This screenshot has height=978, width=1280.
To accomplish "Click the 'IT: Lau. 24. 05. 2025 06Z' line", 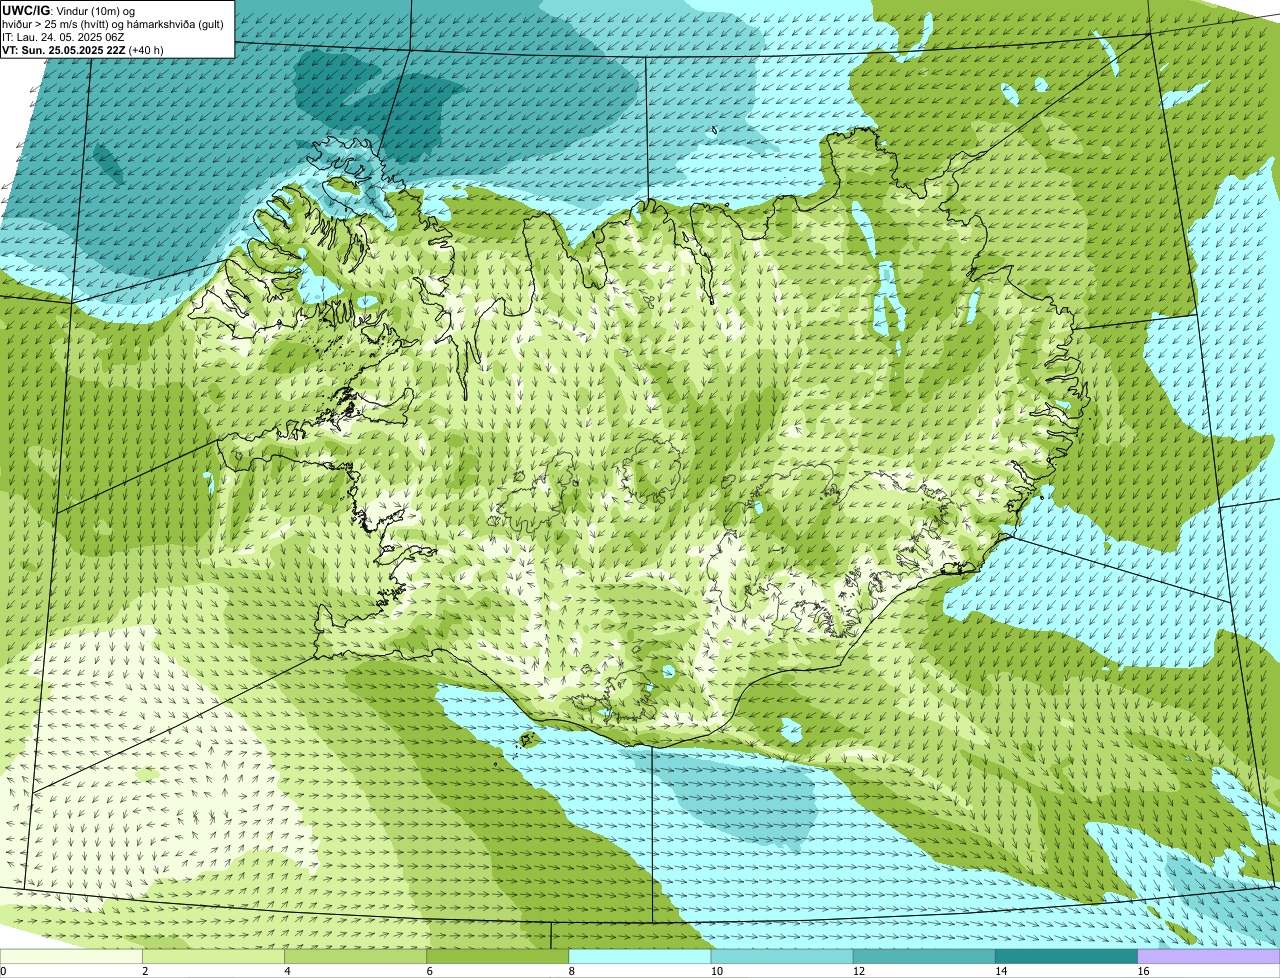I will point(63,37).
